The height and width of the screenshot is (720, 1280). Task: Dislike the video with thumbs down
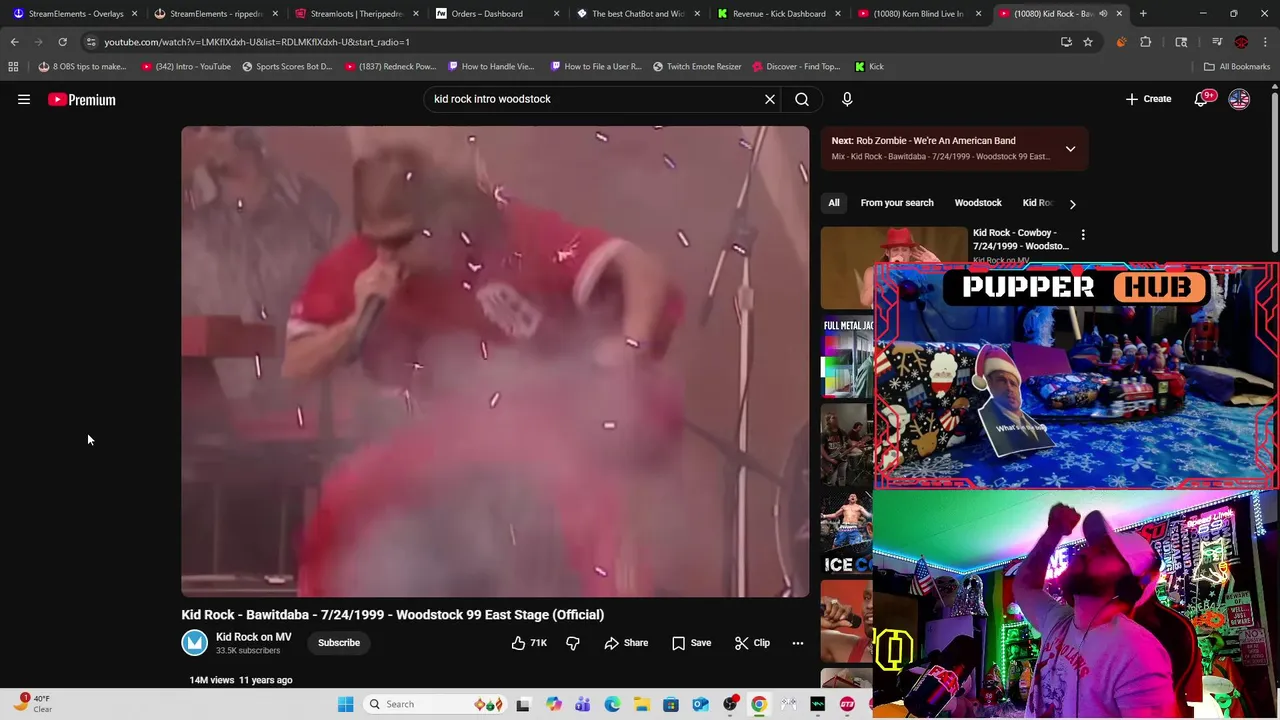click(x=573, y=643)
